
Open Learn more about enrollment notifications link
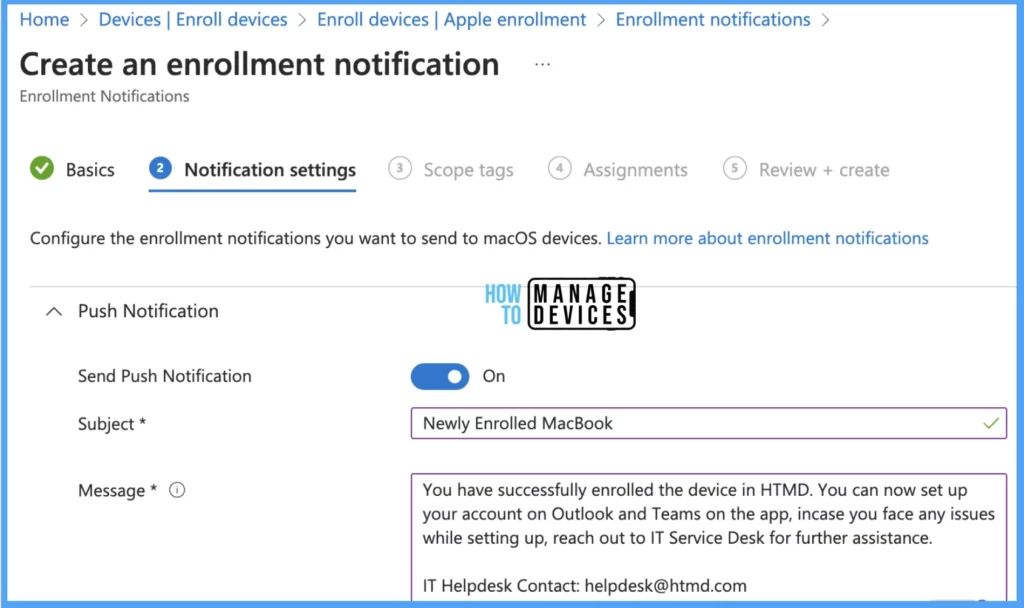[767, 238]
